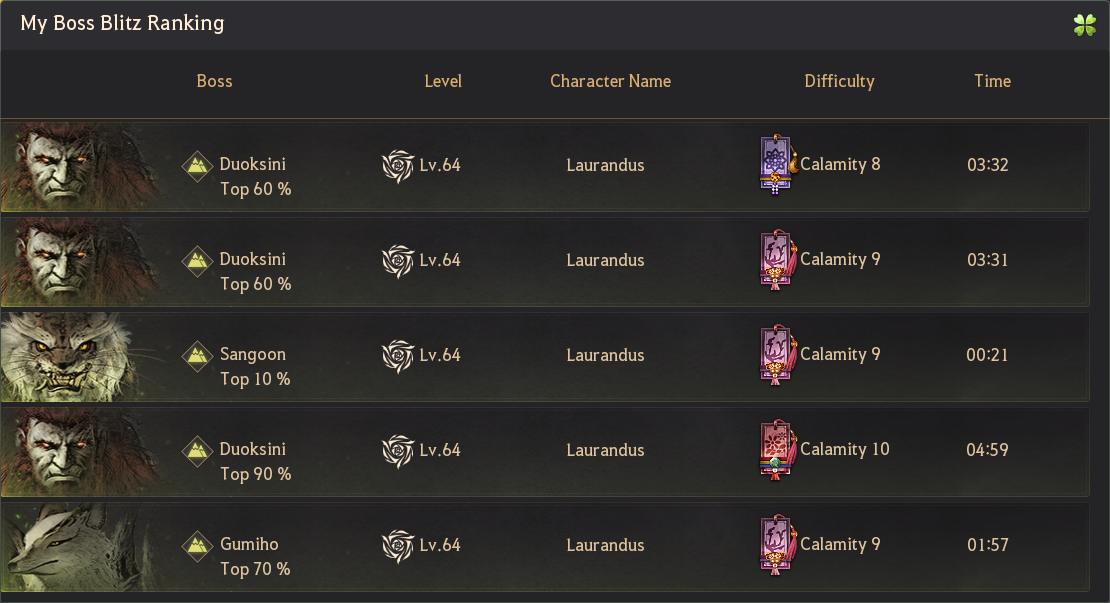The image size is (1110, 603).
Task: Click Gumiho row's Calamity 9 talisman icon
Action: click(x=777, y=544)
